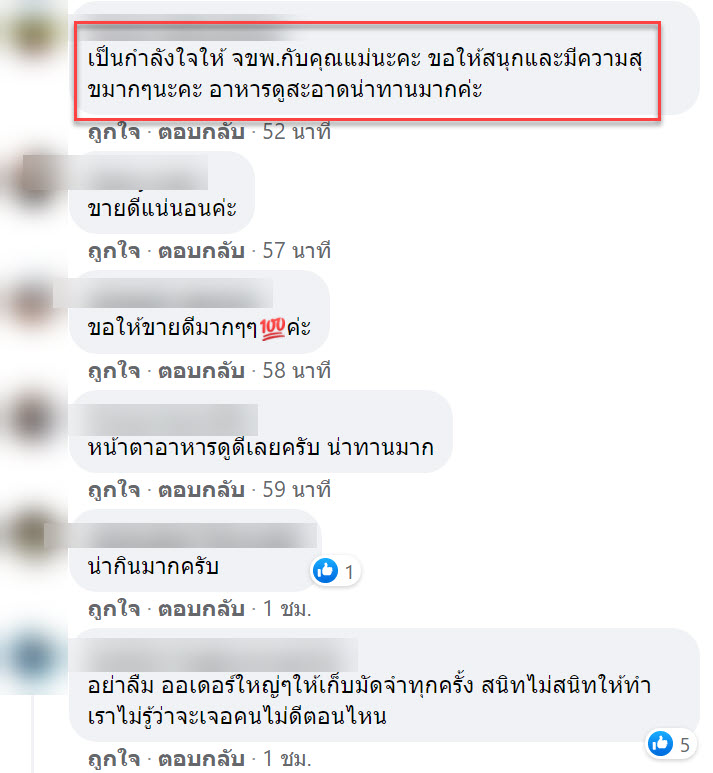This screenshot has height=773, width=713.
Task: Open the 59 นาที timestamp link
Action: 296,490
